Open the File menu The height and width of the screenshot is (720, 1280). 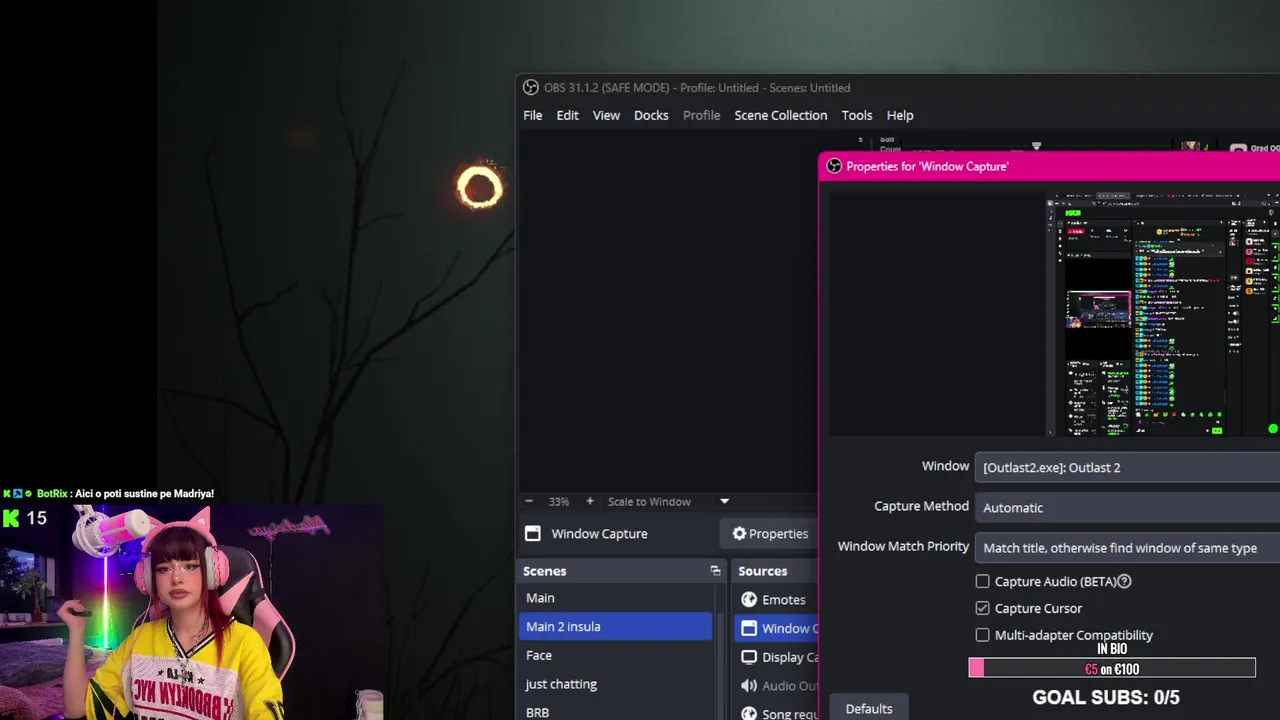[533, 115]
